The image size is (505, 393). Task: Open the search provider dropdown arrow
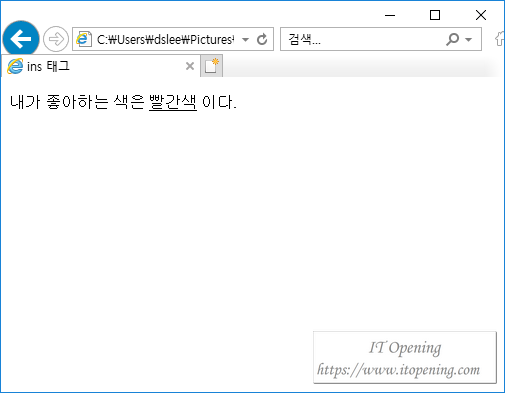coord(468,40)
